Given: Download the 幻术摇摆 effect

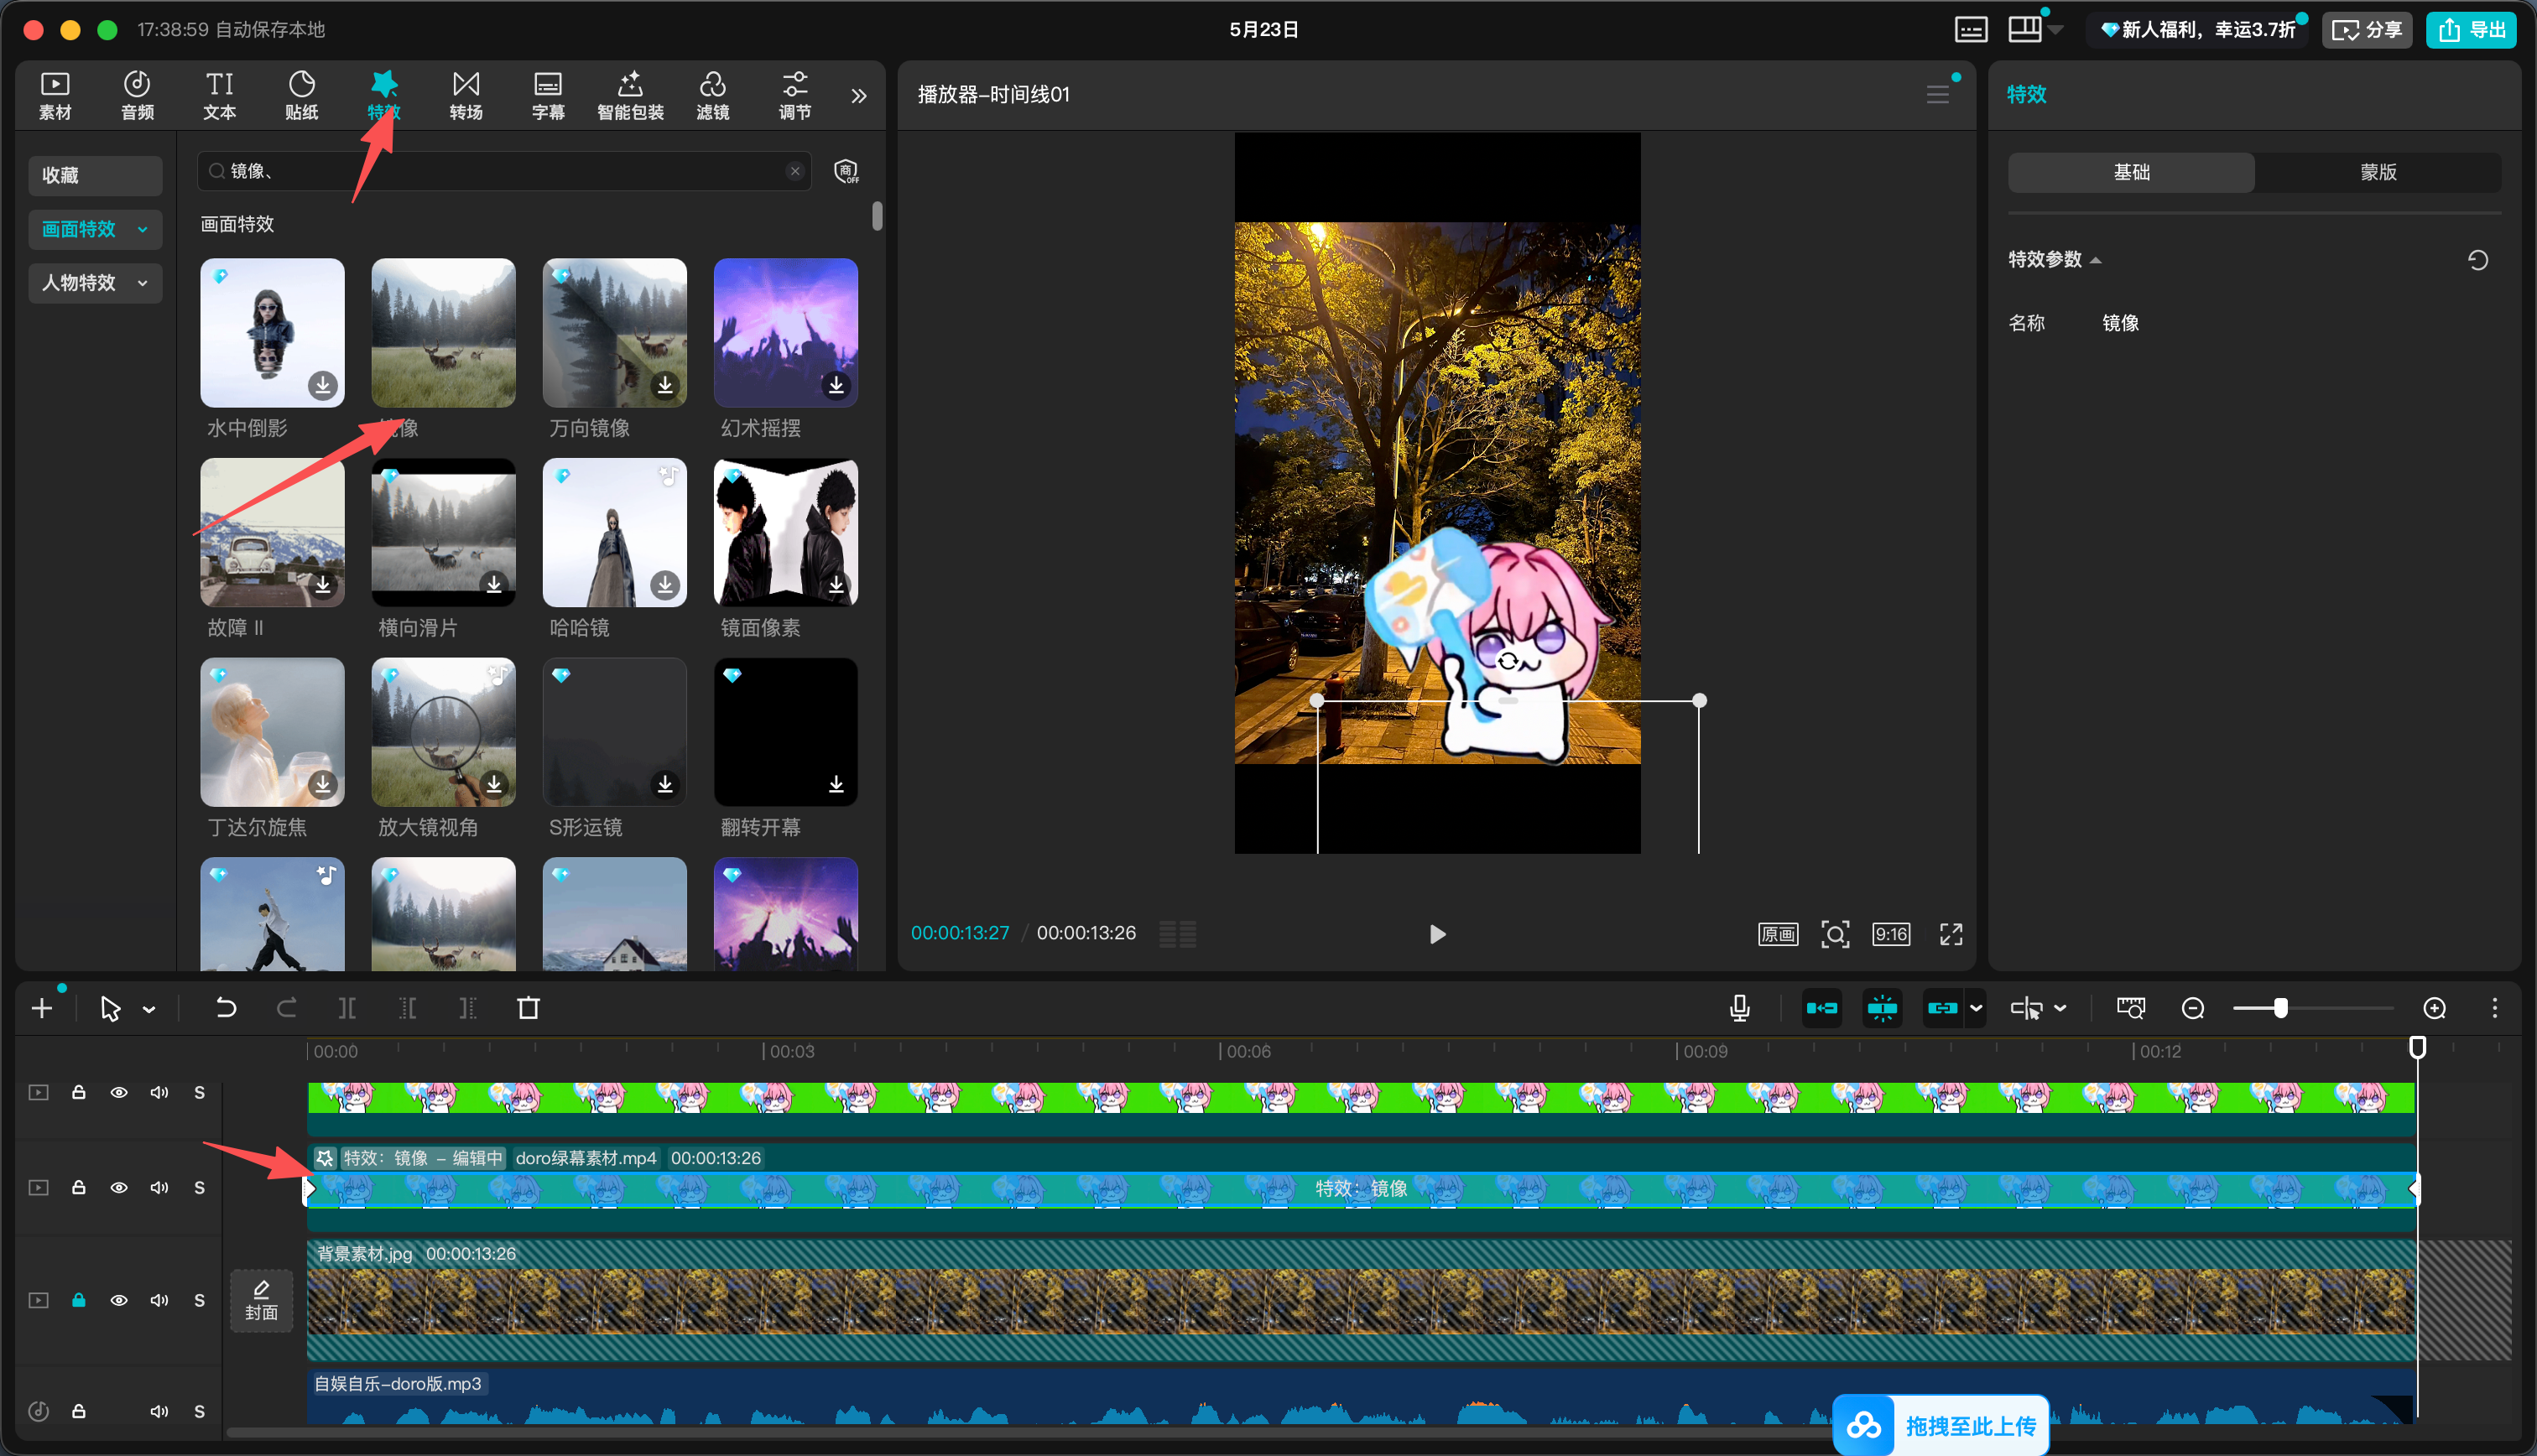Looking at the screenshot, I should (836, 385).
